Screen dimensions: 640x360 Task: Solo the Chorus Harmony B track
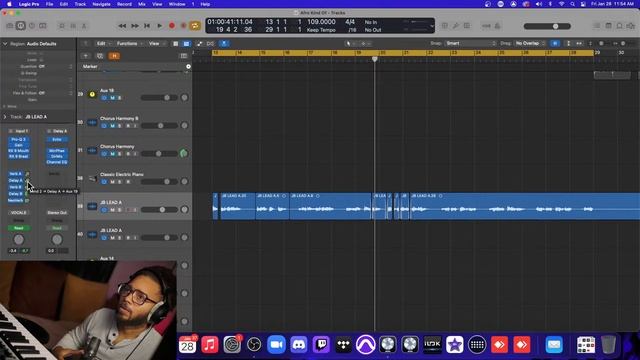point(120,126)
